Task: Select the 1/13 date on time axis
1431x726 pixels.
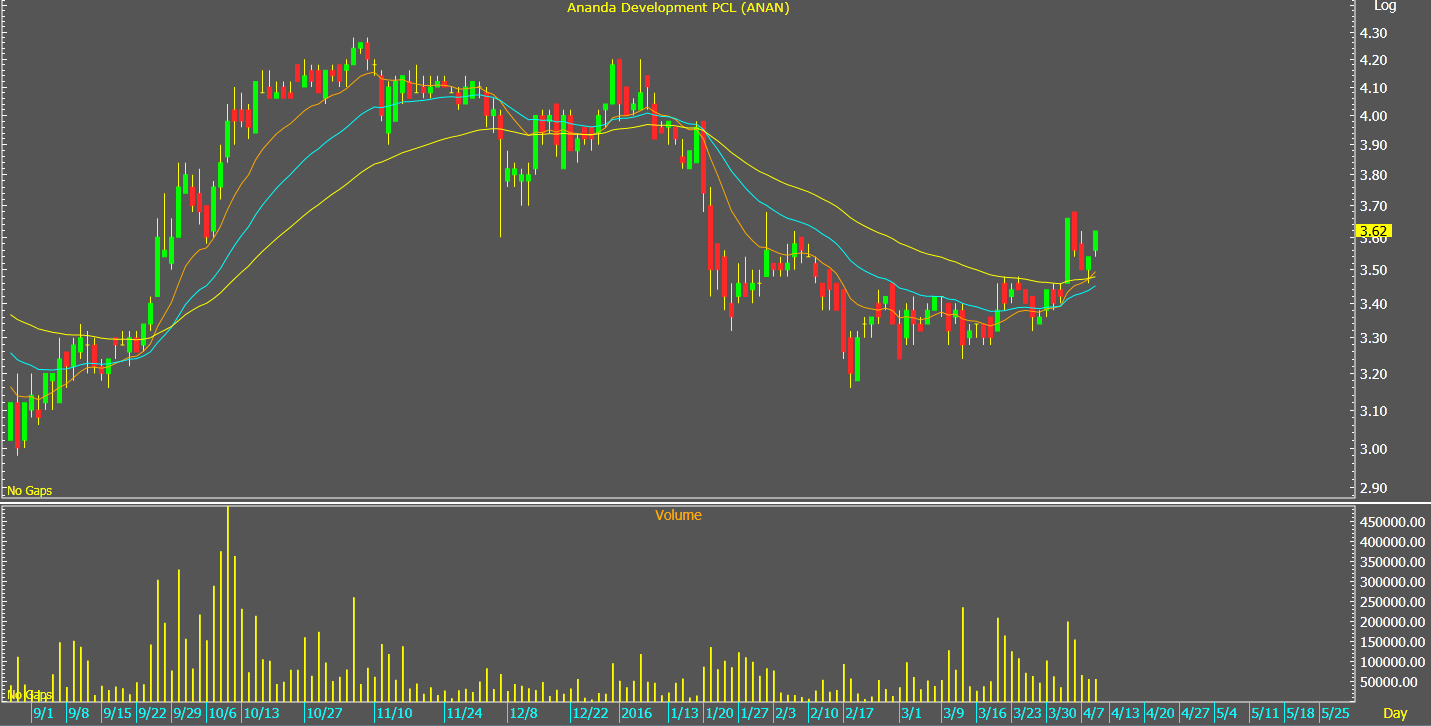Action: [x=684, y=714]
